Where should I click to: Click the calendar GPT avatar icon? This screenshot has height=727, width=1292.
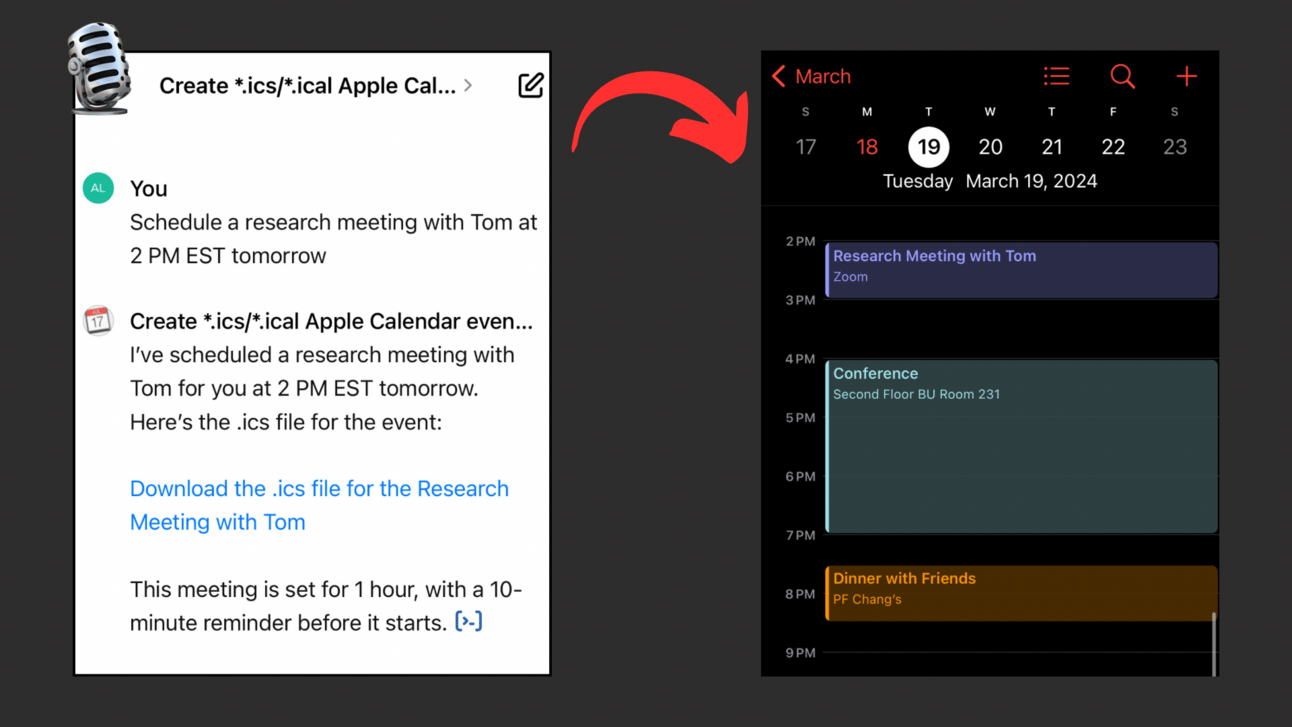point(98,321)
